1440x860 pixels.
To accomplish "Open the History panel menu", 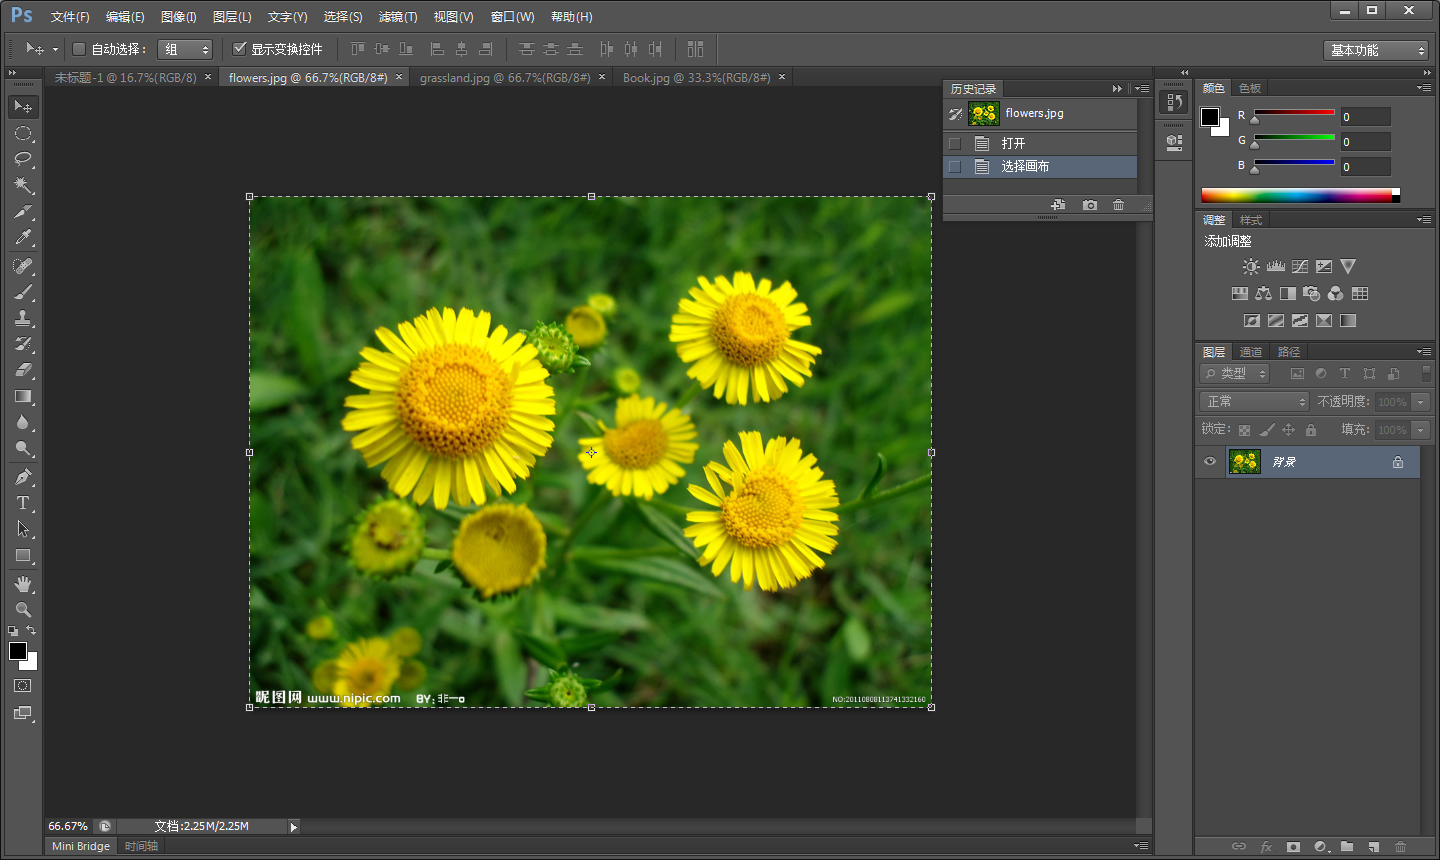I will click(1142, 89).
